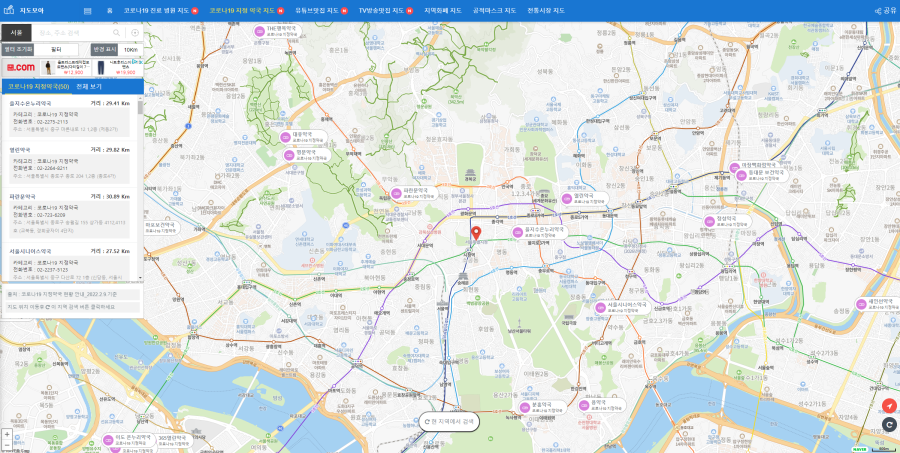900x453 pixels.
Task: Switch to 코로나19 지정약국(50) tab
Action: [38, 87]
